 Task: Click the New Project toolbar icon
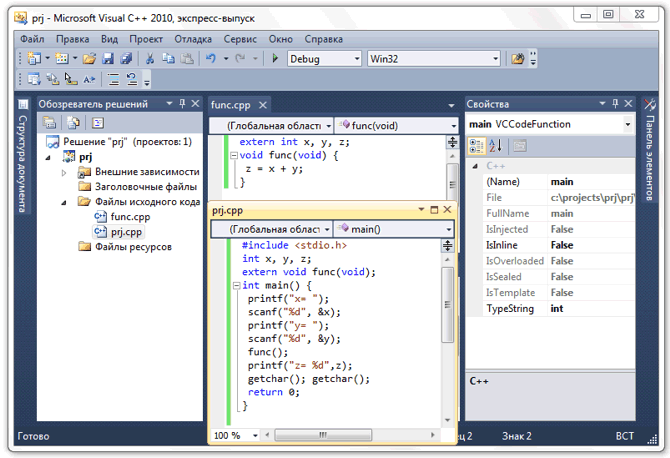(x=34, y=58)
